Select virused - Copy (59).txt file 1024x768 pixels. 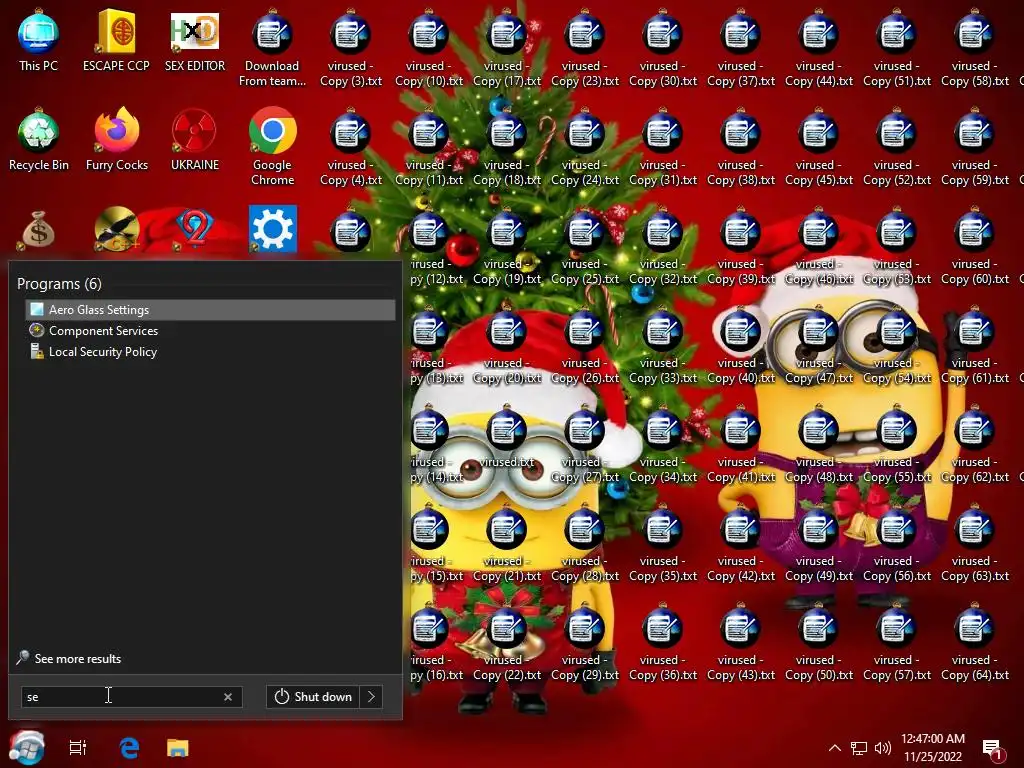975,147
